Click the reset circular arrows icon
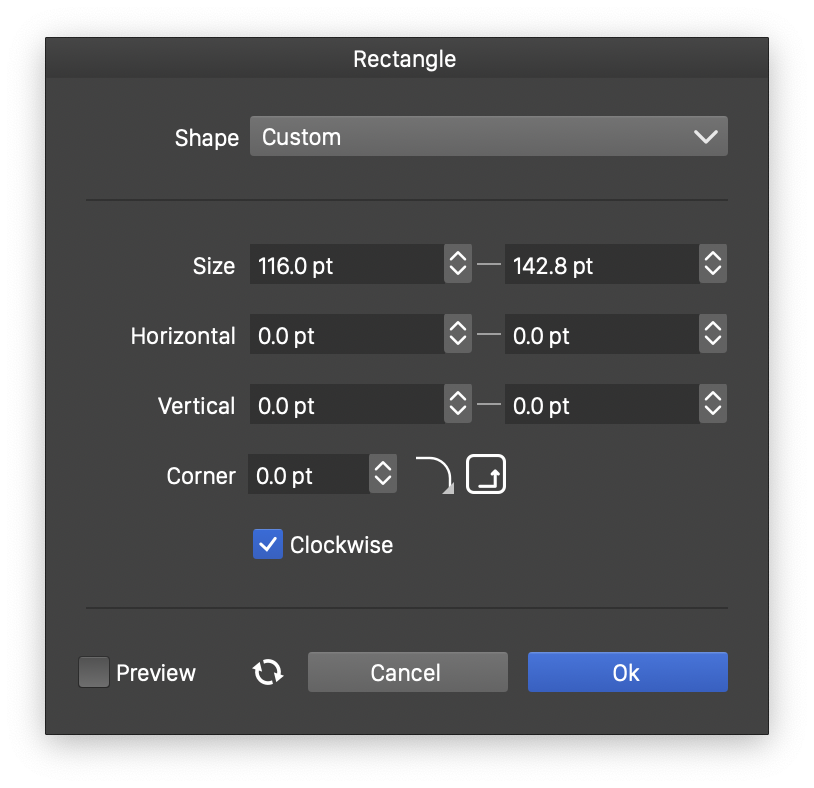This screenshot has height=788, width=814. tap(268, 673)
